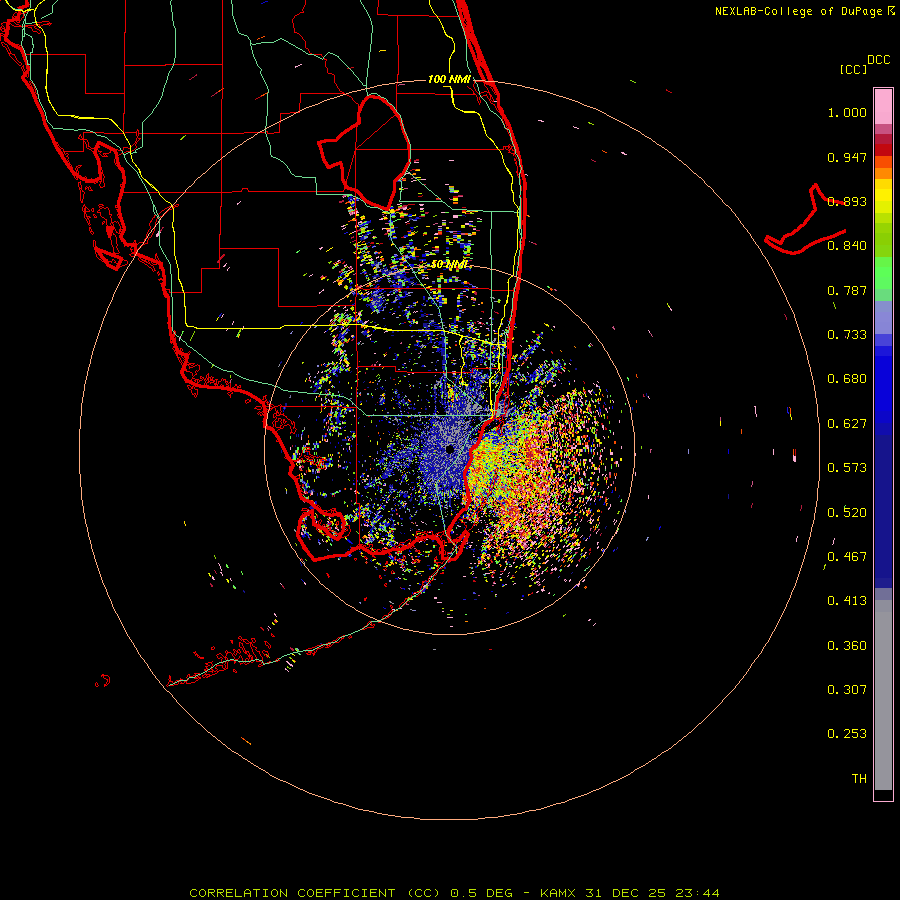Click the TH threshold label

coord(859,779)
